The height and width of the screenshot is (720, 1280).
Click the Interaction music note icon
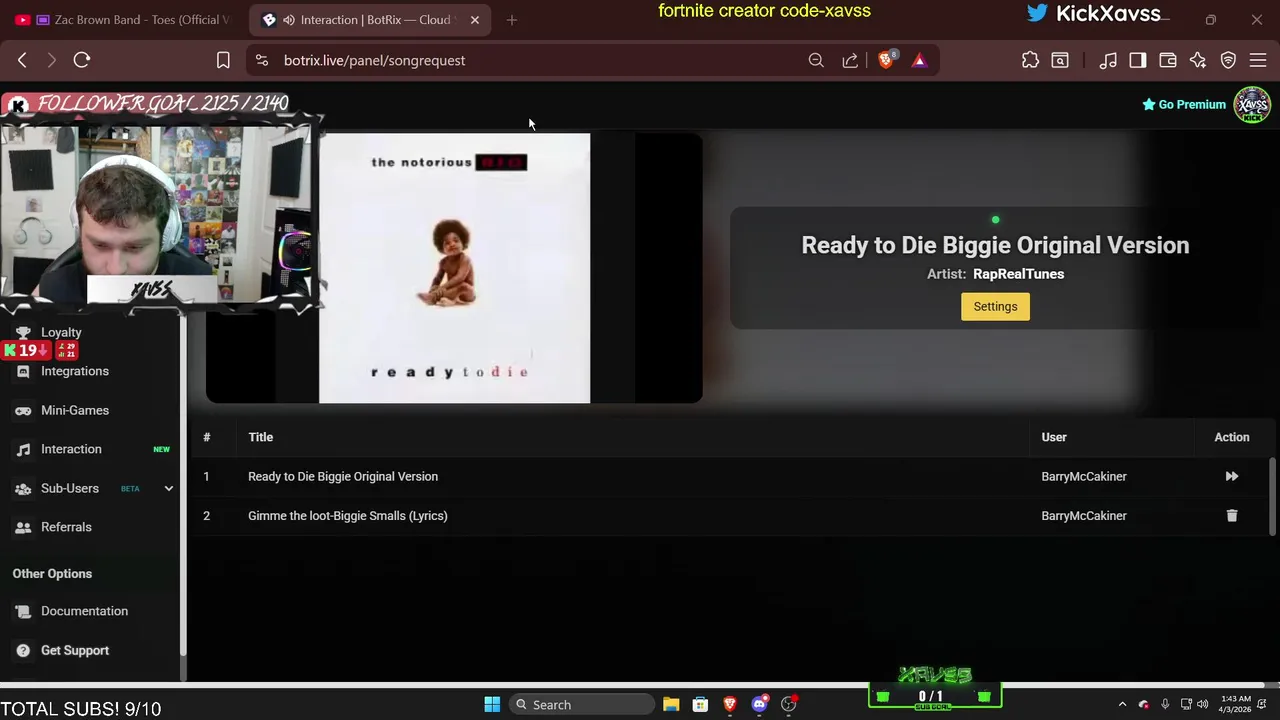[23, 449]
